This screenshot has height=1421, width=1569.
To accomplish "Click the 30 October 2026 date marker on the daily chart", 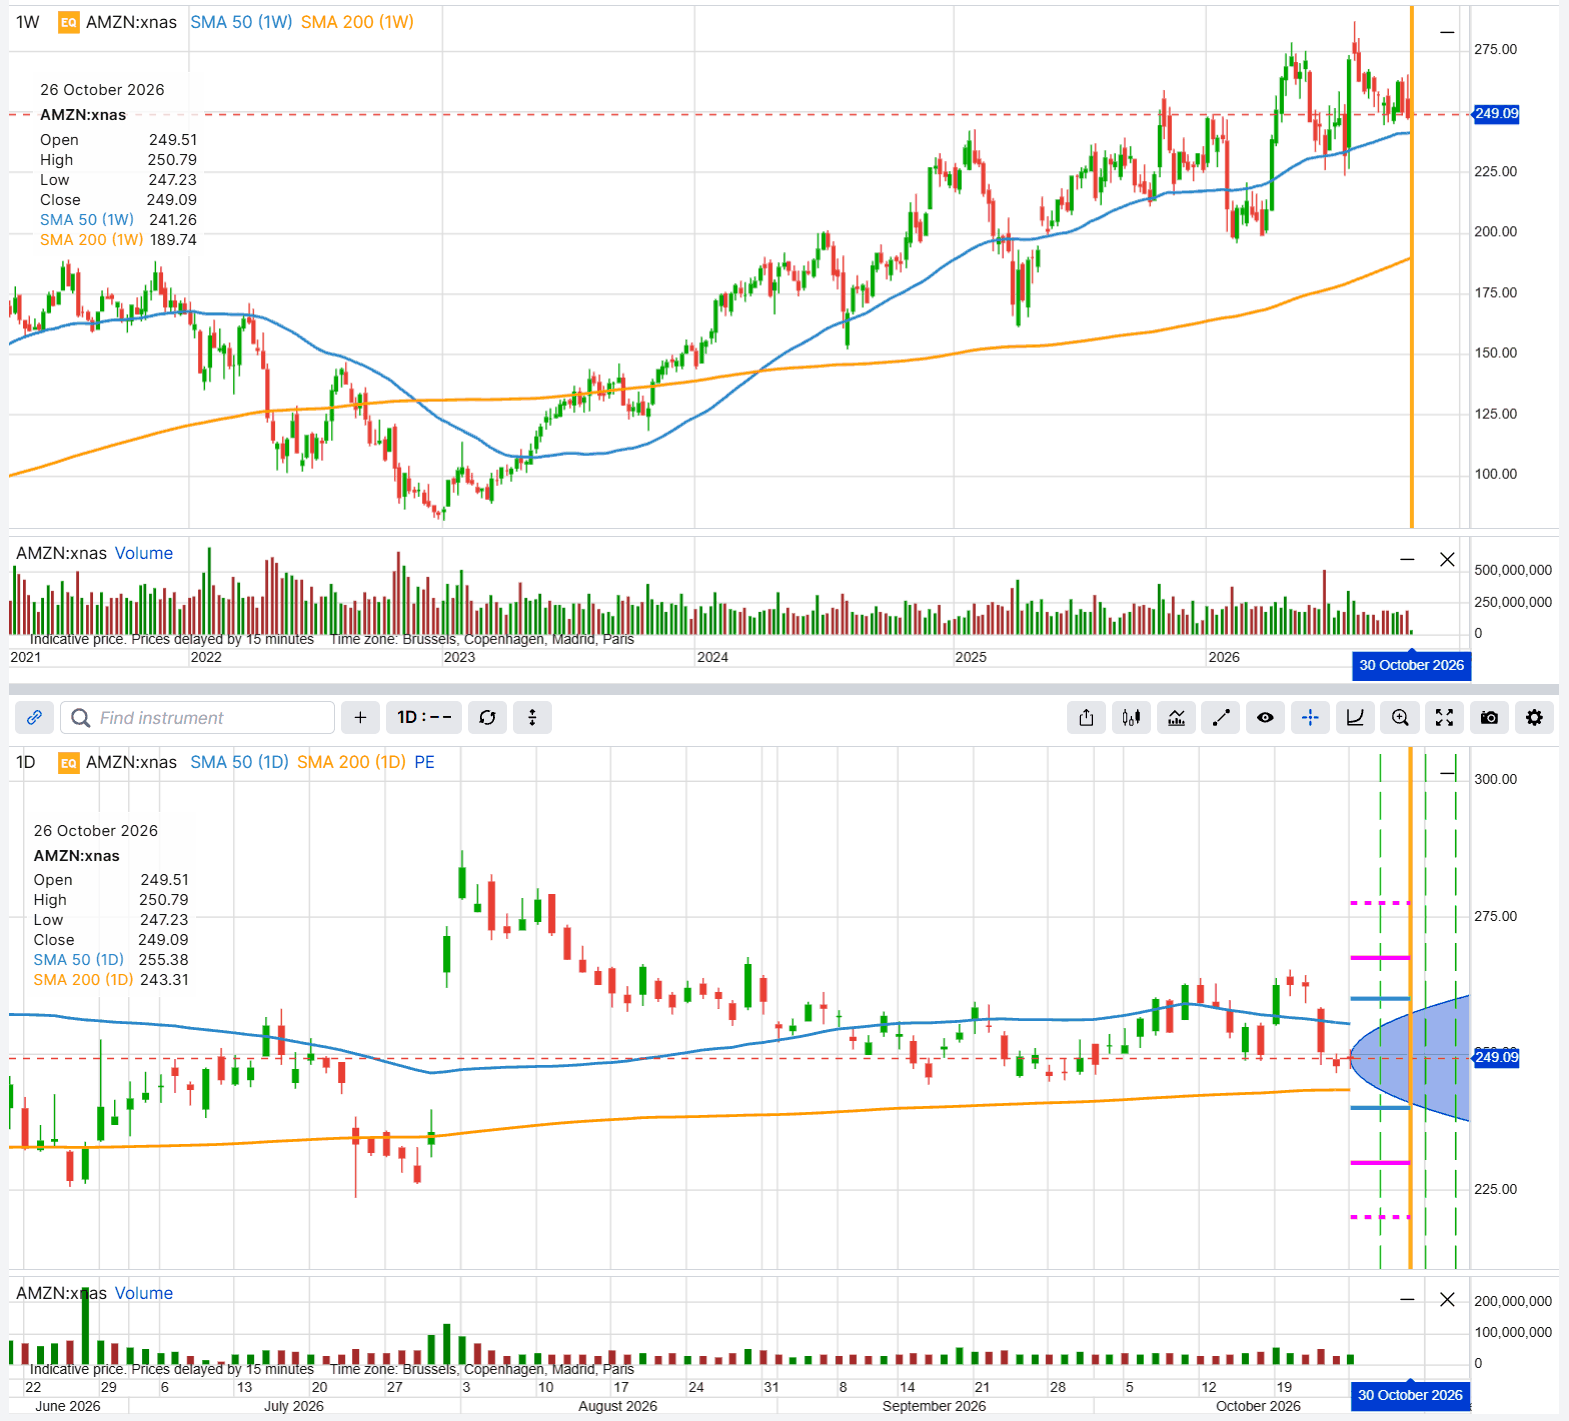I will click(x=1410, y=1395).
